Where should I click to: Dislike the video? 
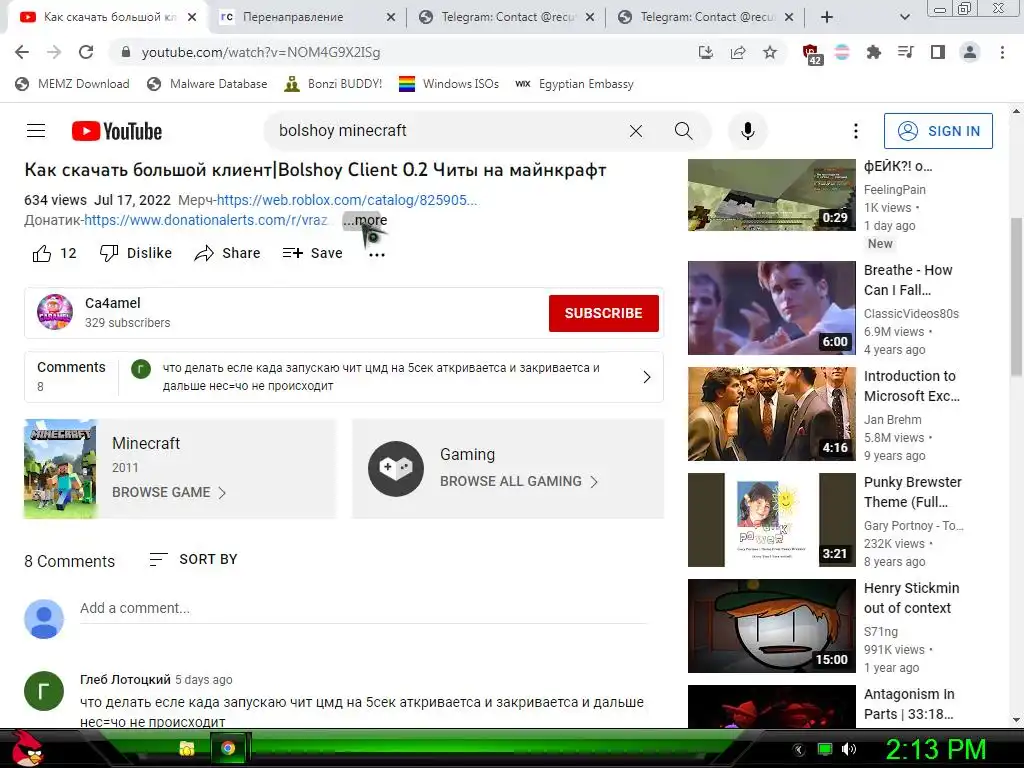[x=135, y=253]
